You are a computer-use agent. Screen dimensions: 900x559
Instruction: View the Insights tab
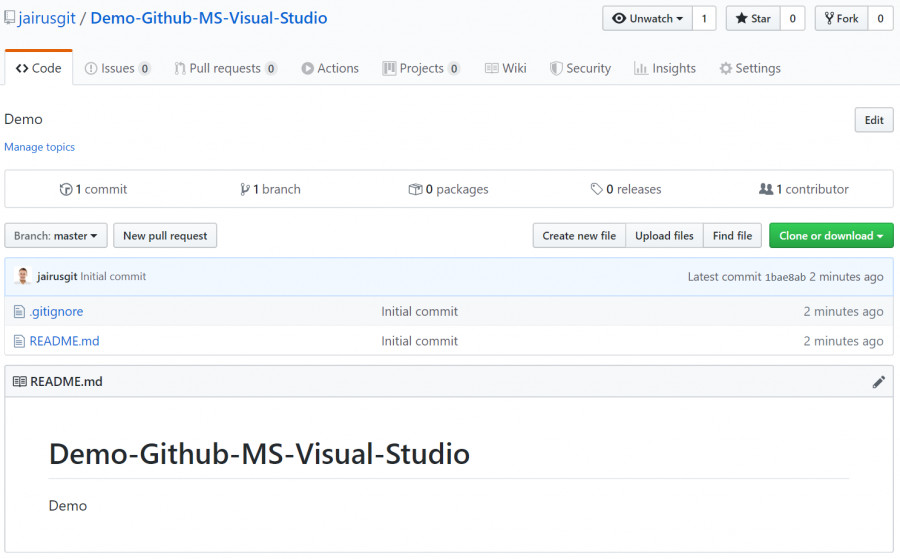[x=665, y=68]
